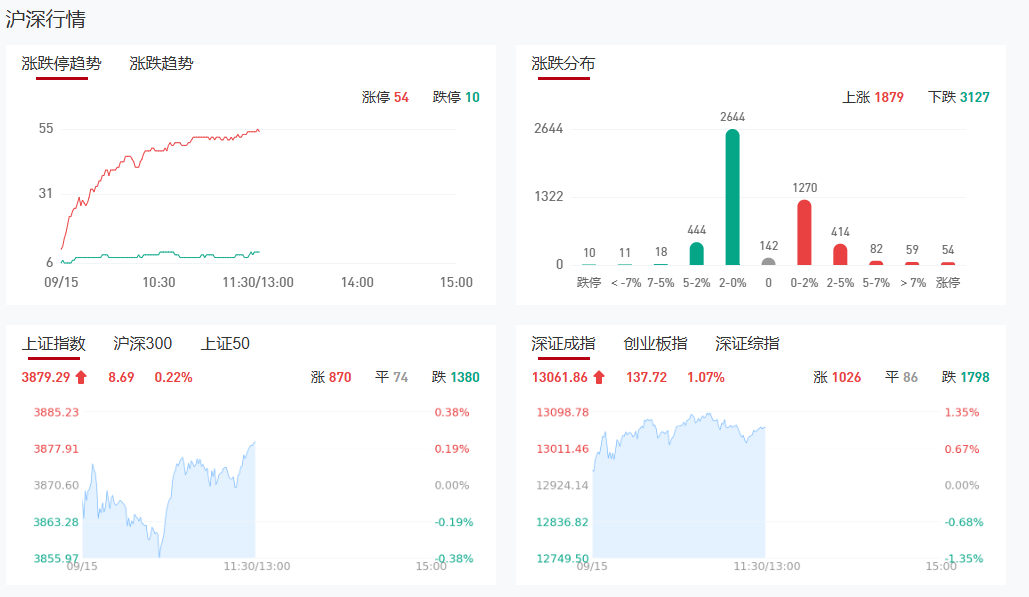Viewport: 1029px width, 597px height.
Task: Select the 涨跌停趋势 tab
Action: pos(61,64)
